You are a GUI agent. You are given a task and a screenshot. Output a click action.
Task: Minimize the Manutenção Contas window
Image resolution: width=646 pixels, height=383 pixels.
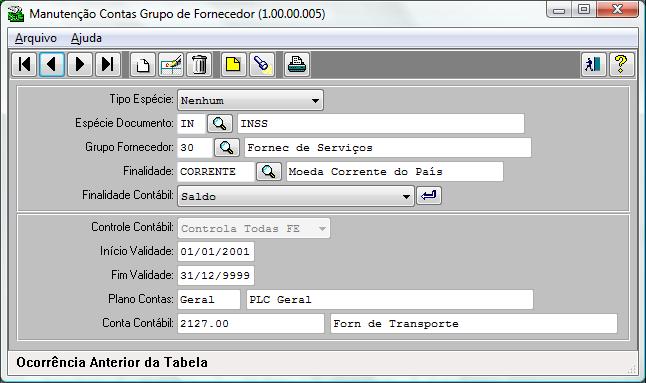559,10
